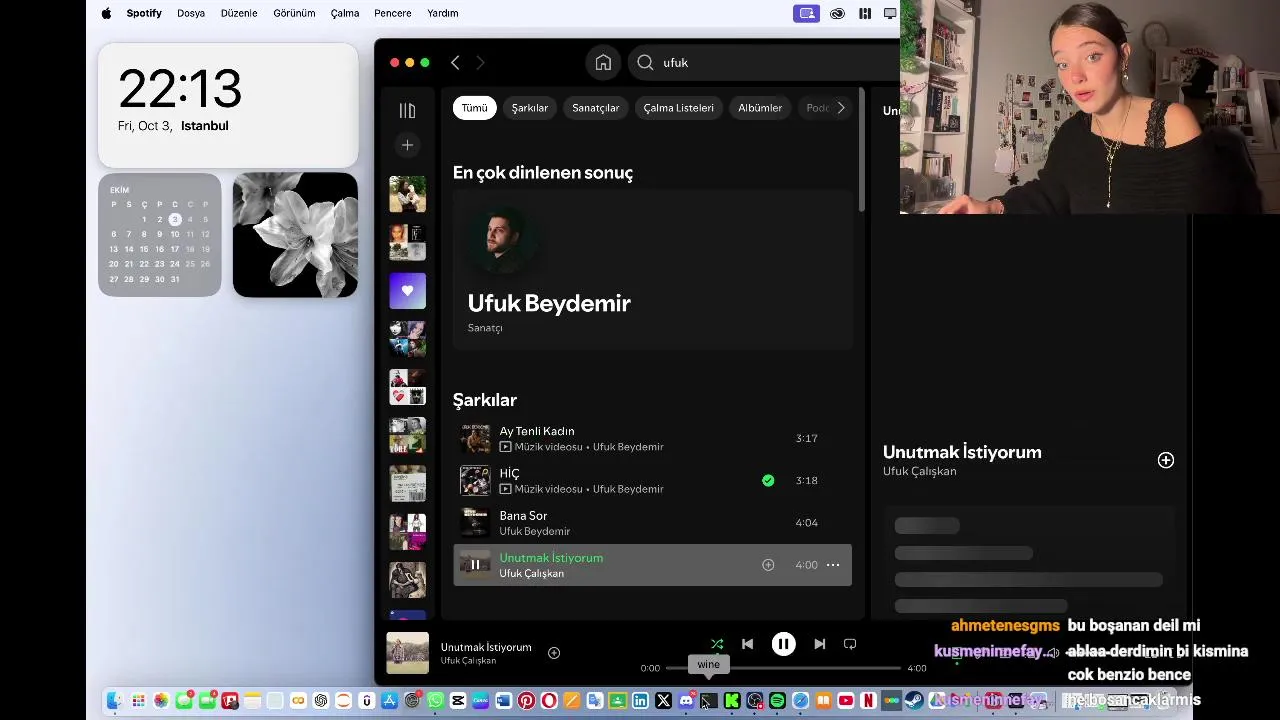Pause playback in the player bar
Image resolution: width=1280 pixels, height=720 pixels.
coord(784,644)
